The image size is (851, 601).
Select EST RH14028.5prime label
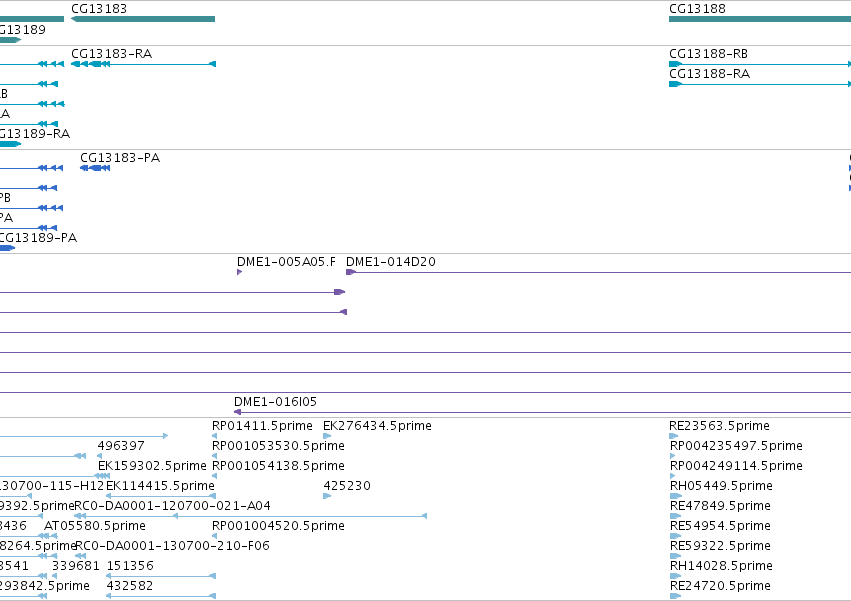click(721, 566)
